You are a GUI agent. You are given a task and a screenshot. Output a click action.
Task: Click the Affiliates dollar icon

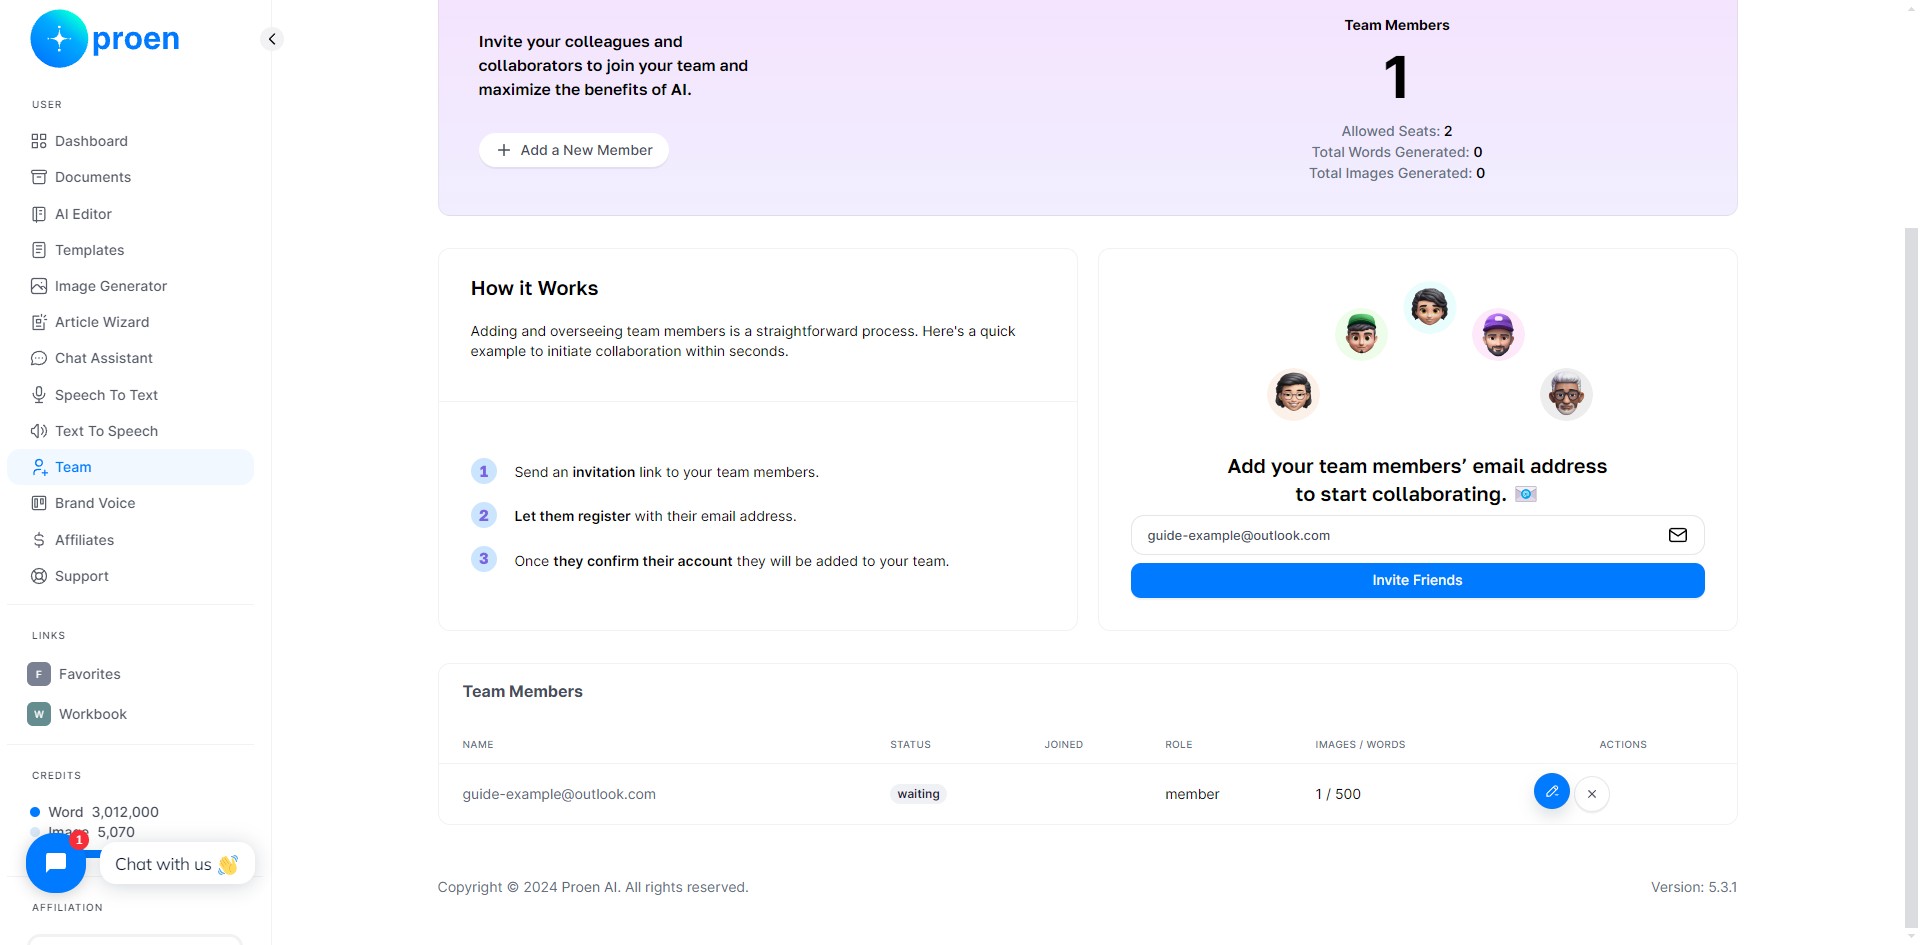click(39, 540)
